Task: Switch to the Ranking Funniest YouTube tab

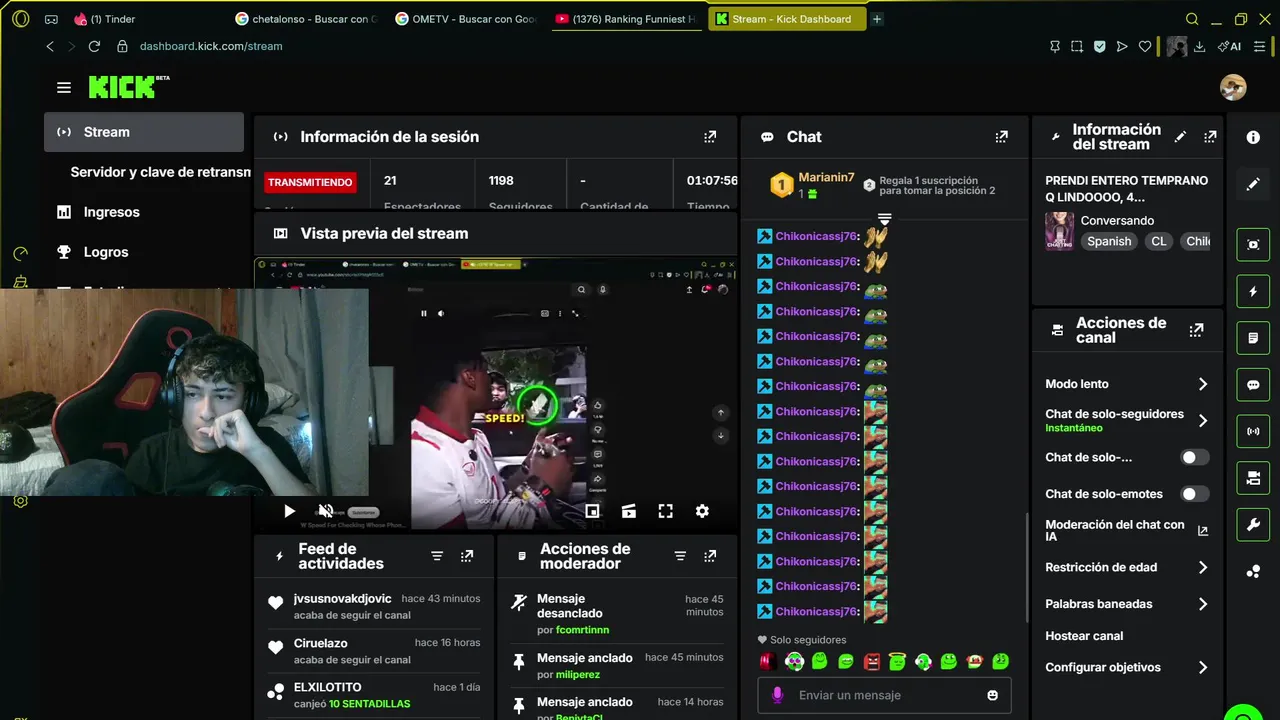Action: pos(626,19)
